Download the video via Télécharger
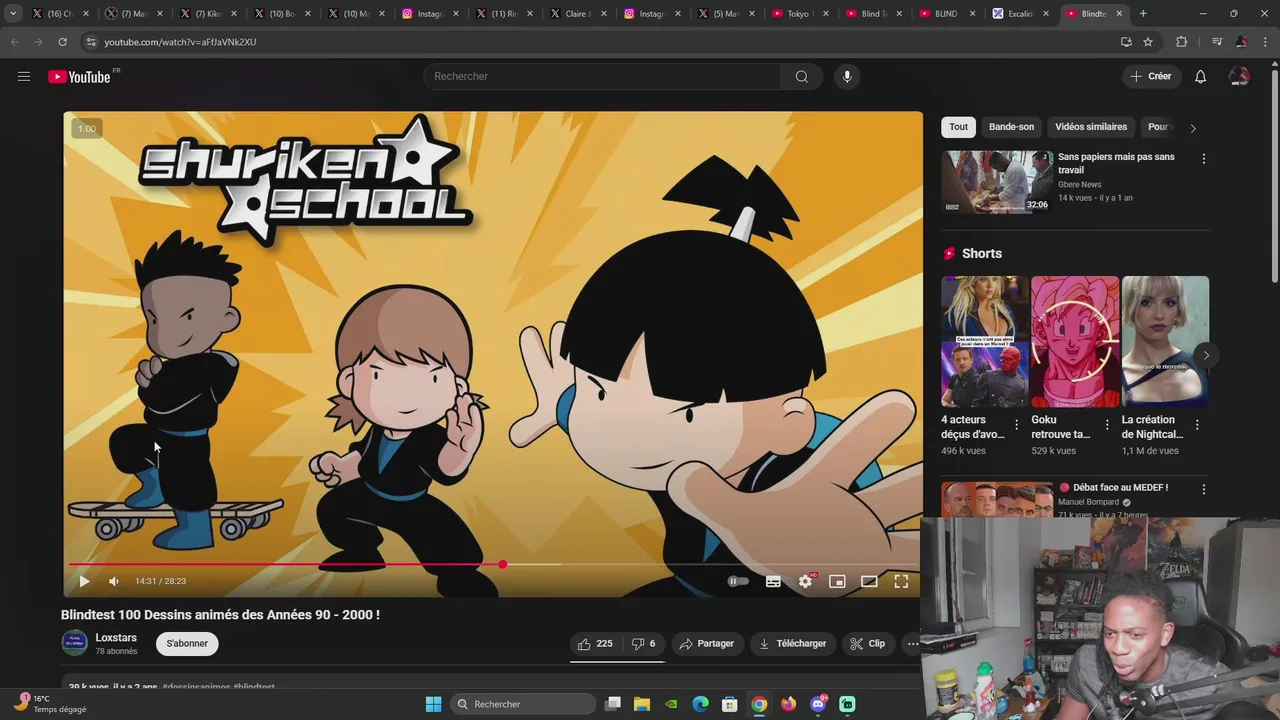The height and width of the screenshot is (720, 1280). (793, 644)
